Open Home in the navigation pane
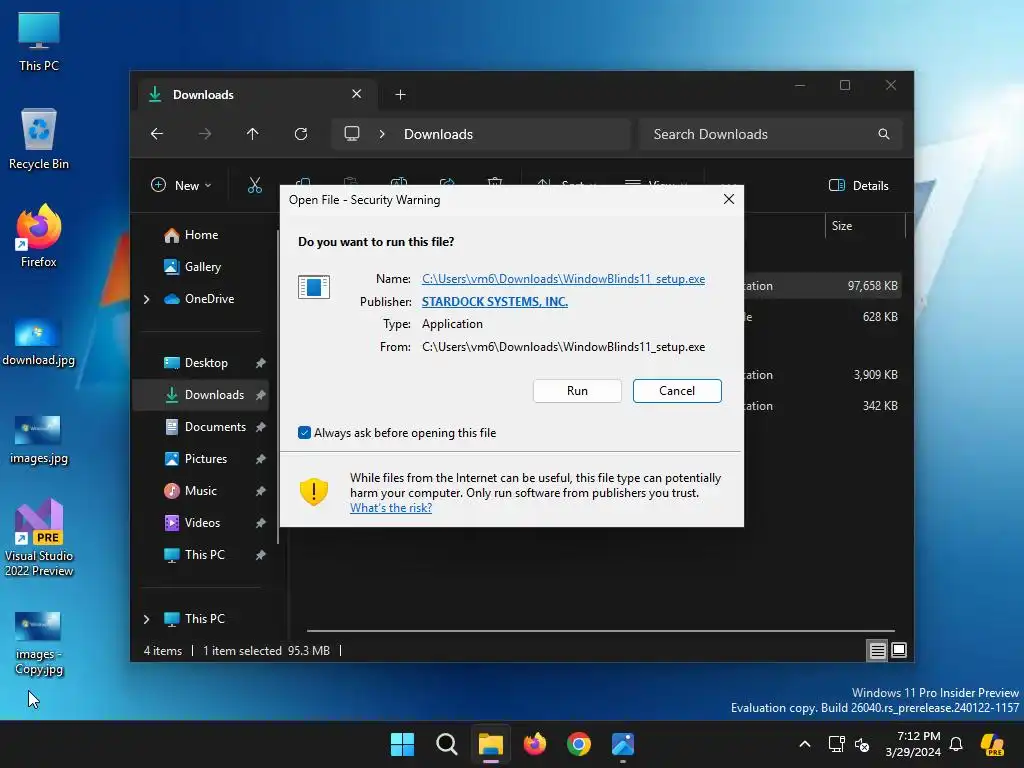The width and height of the screenshot is (1024, 768). pyautogui.click(x=201, y=234)
